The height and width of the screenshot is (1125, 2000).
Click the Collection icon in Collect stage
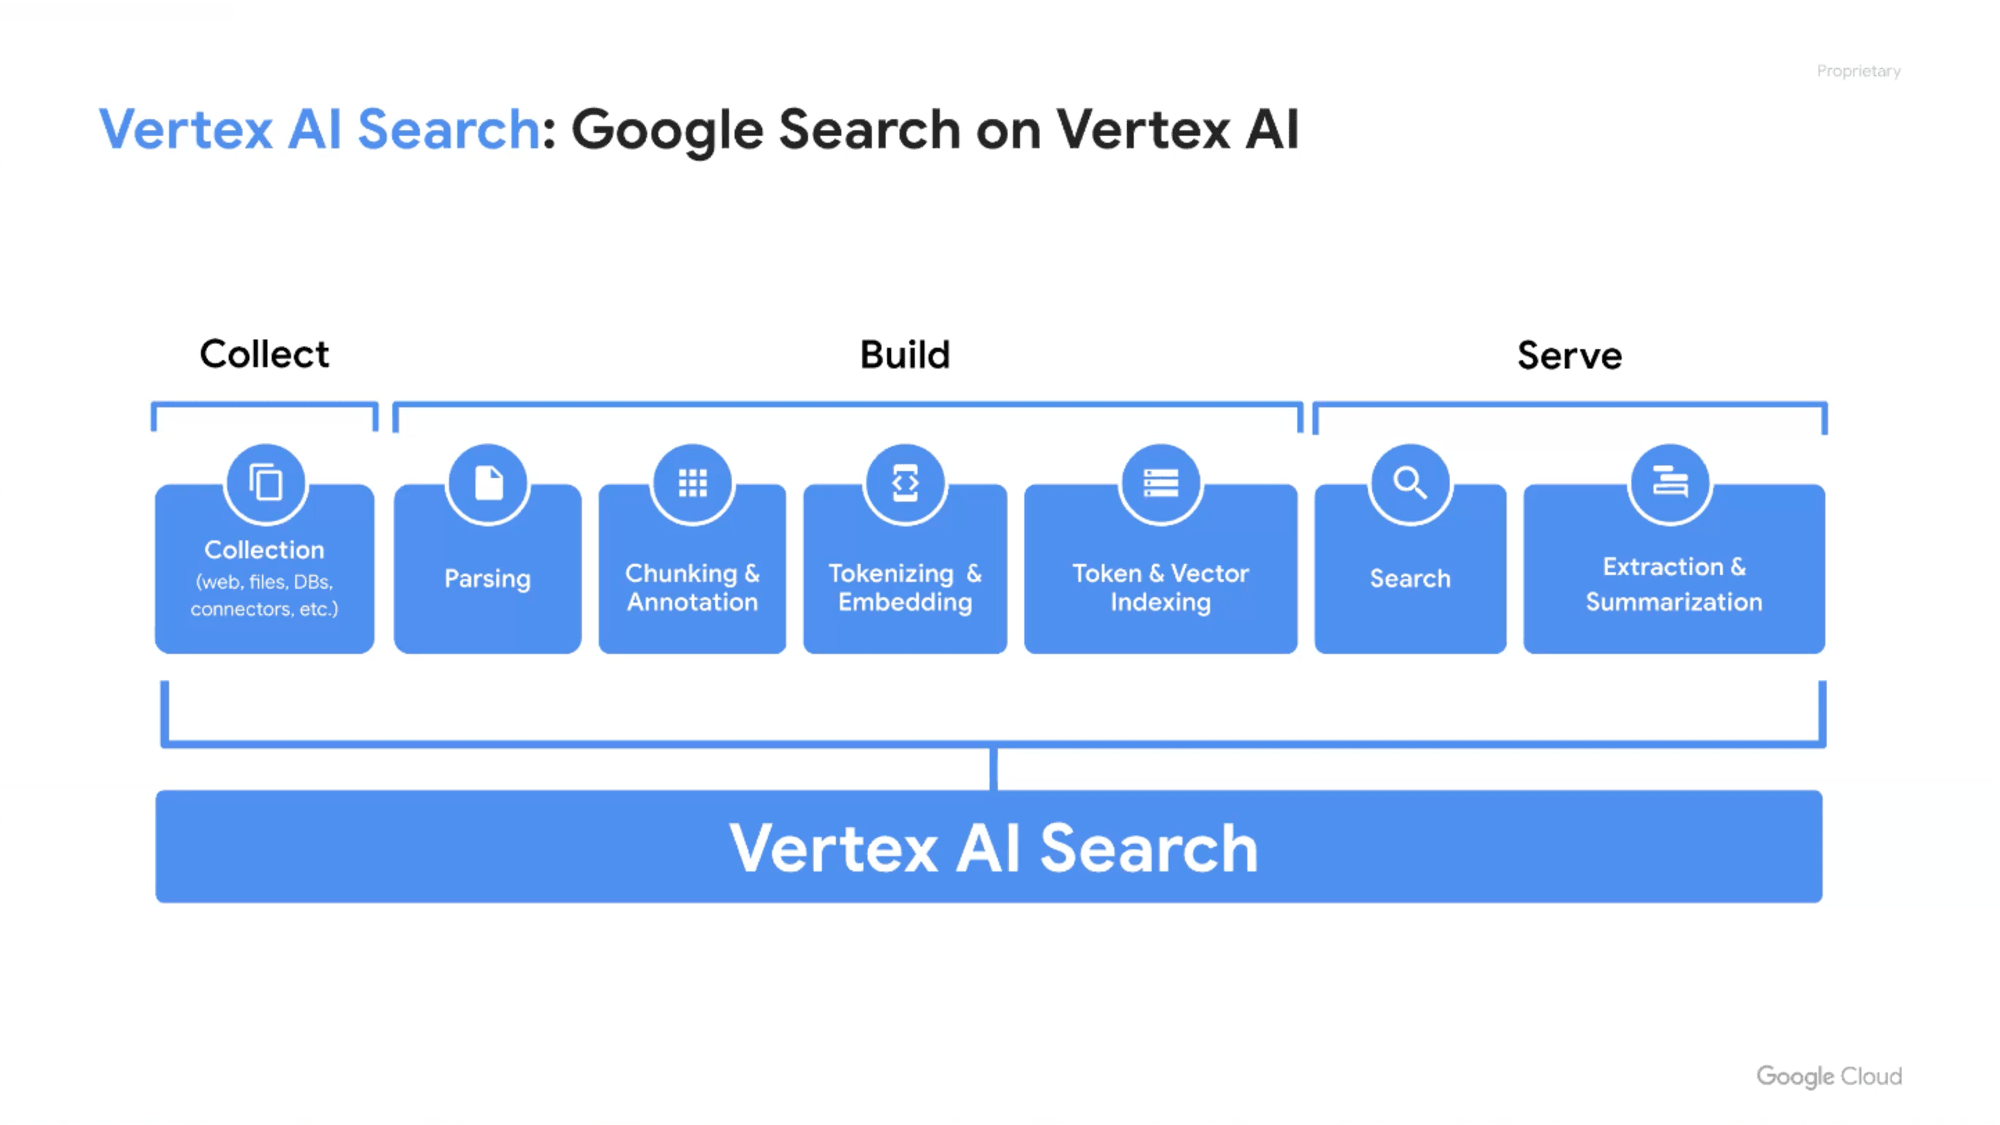[262, 482]
